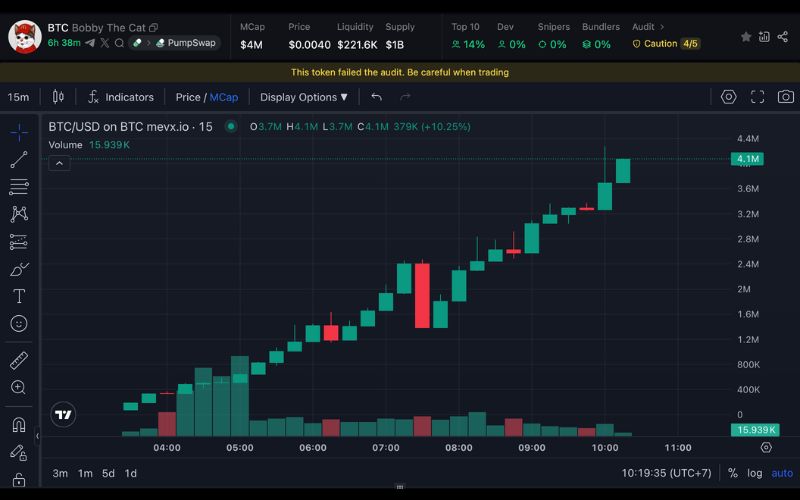Select the 1m range button
Screen dimensions: 800x500
[x=85, y=473]
